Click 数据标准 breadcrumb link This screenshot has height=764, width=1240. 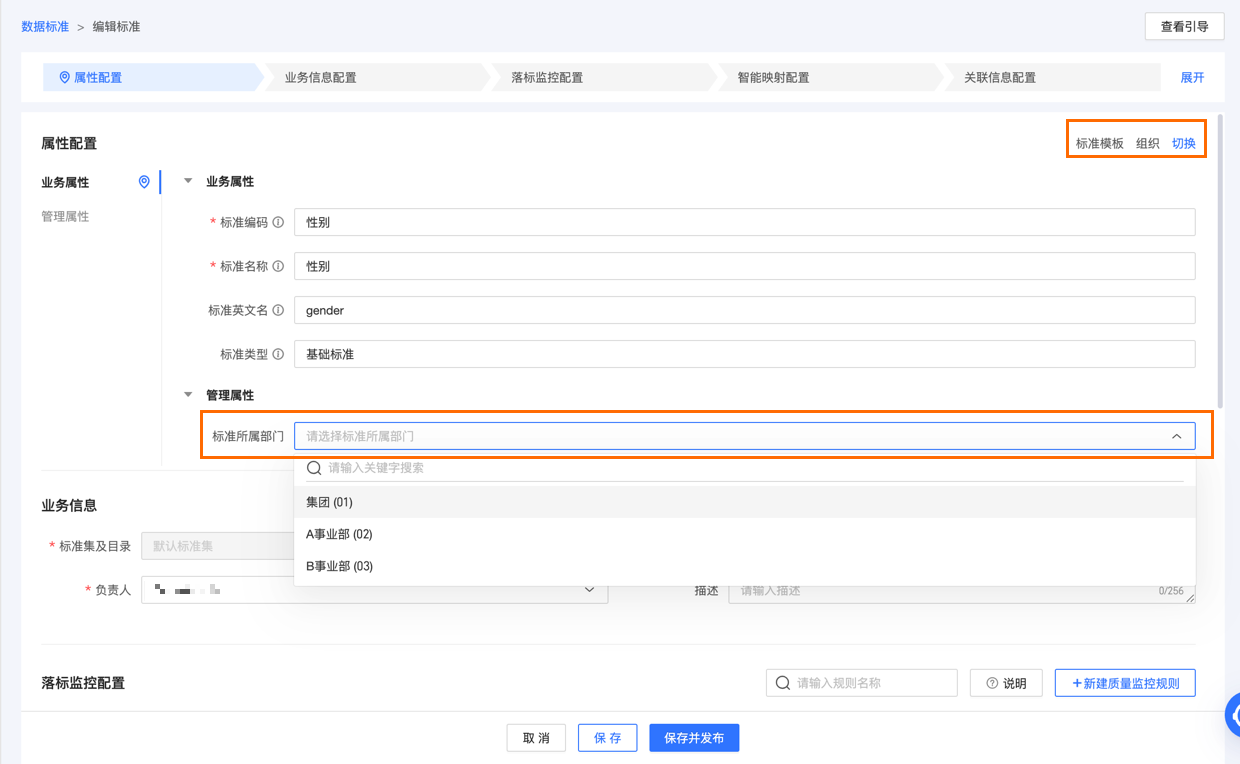pos(45,27)
